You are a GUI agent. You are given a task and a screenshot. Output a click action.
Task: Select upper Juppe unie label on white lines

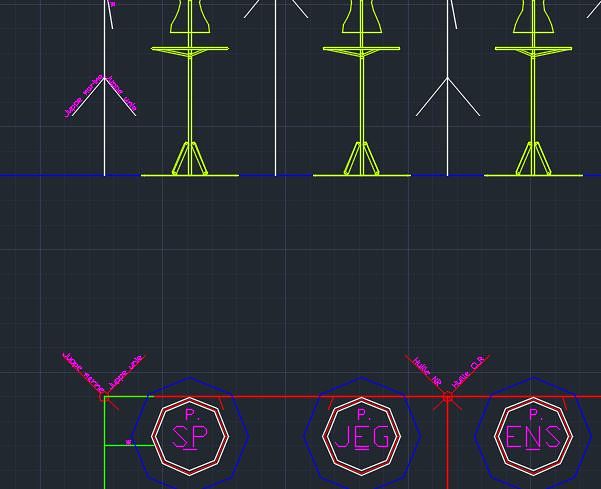pos(123,94)
